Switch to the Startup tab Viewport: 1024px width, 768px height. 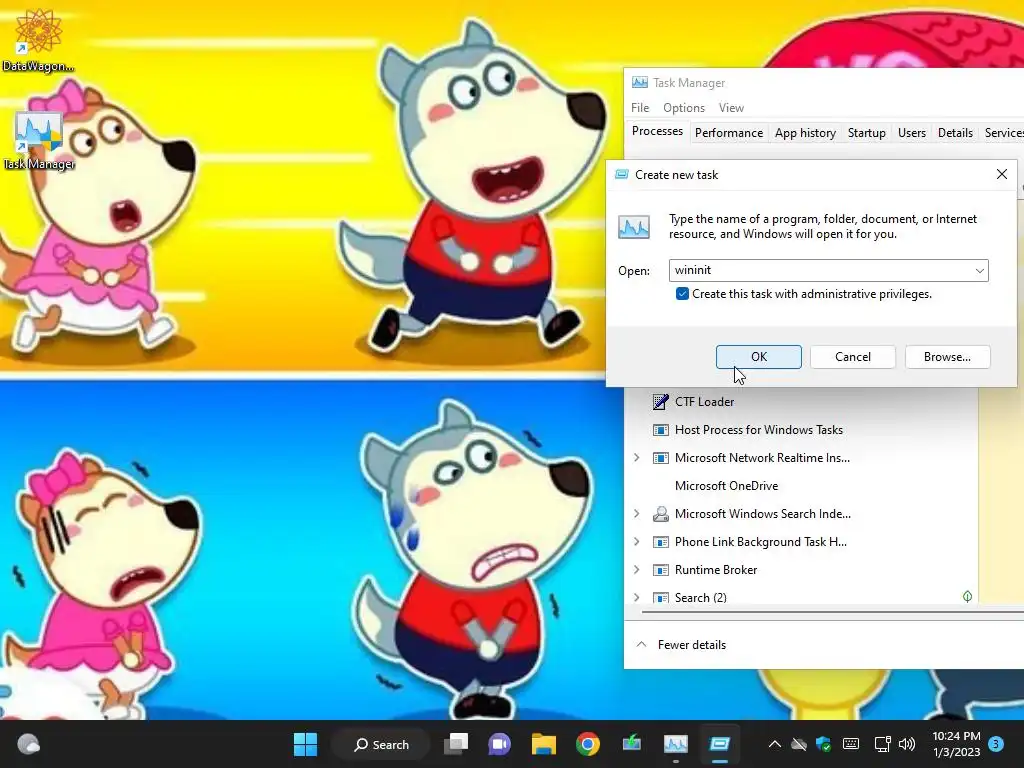pyautogui.click(x=867, y=133)
